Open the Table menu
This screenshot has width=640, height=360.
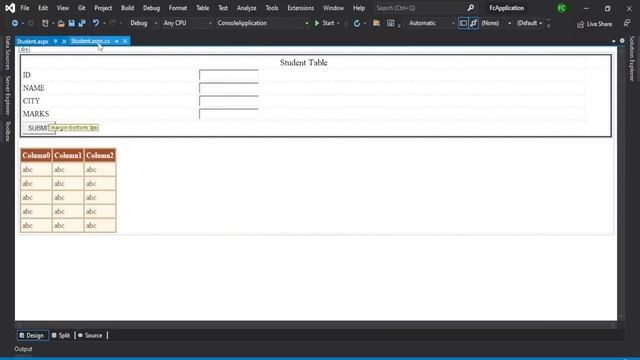pos(202,8)
